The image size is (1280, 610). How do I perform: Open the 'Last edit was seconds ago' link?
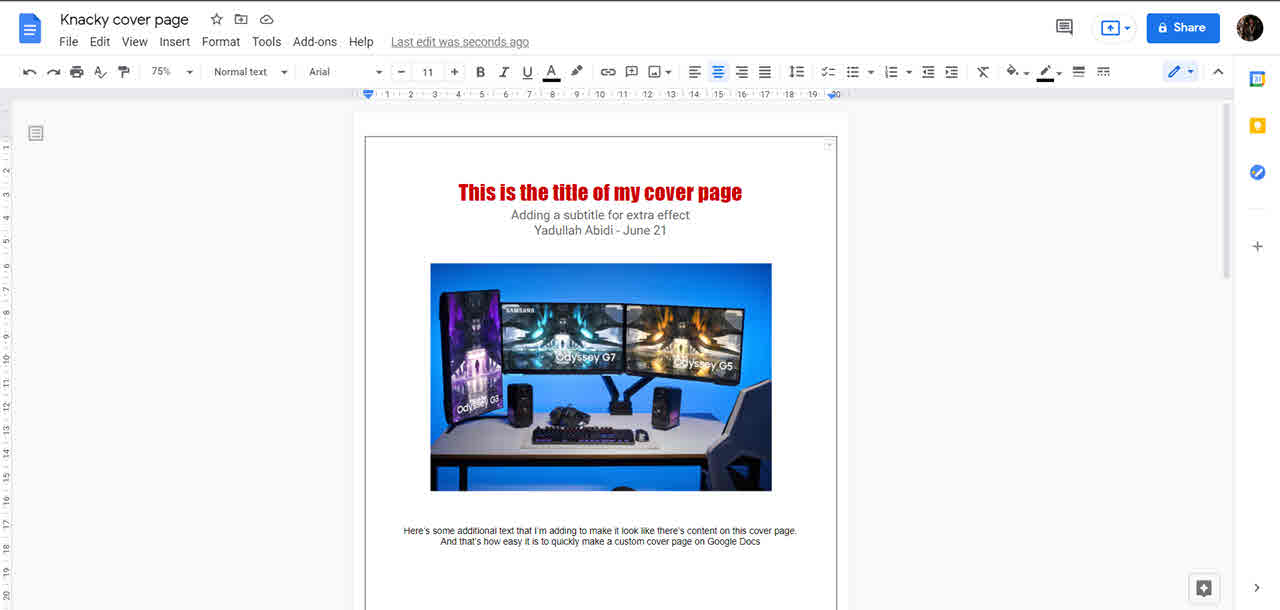(460, 42)
